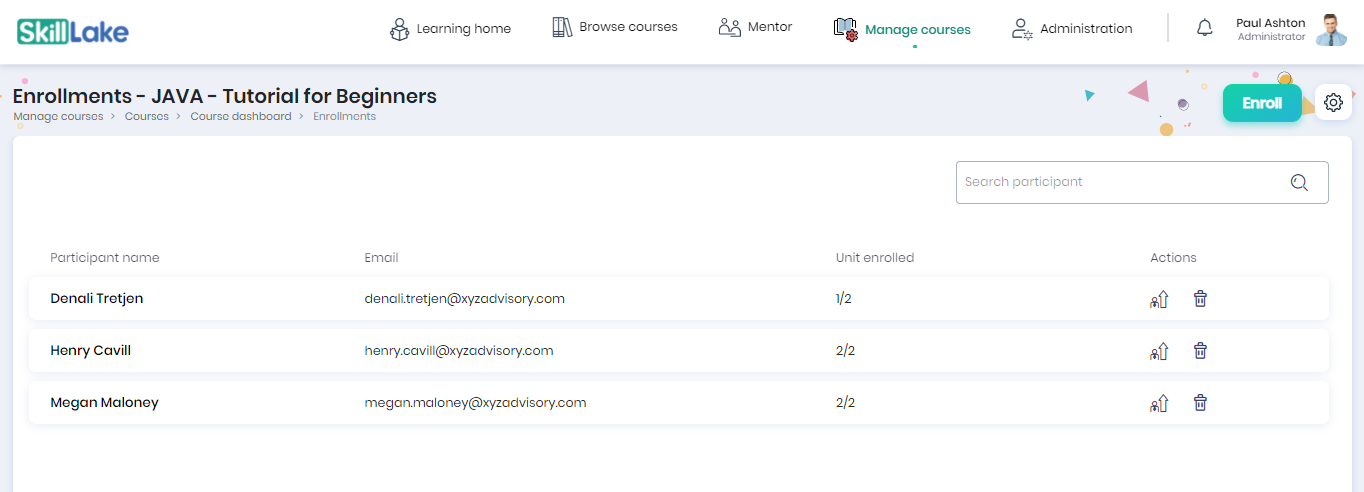
Task: Open the Administration menu
Action: (1071, 29)
